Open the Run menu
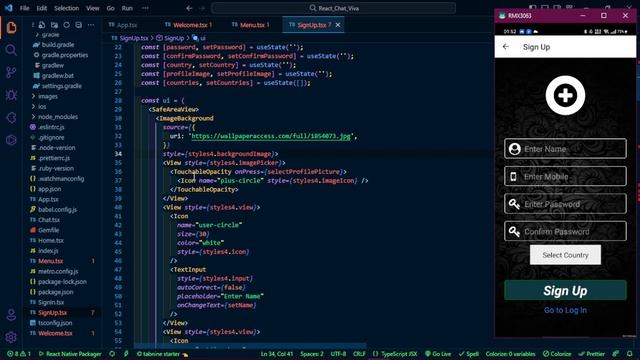Image resolution: width=640 pixels, height=360 pixels. pyautogui.click(x=127, y=8)
